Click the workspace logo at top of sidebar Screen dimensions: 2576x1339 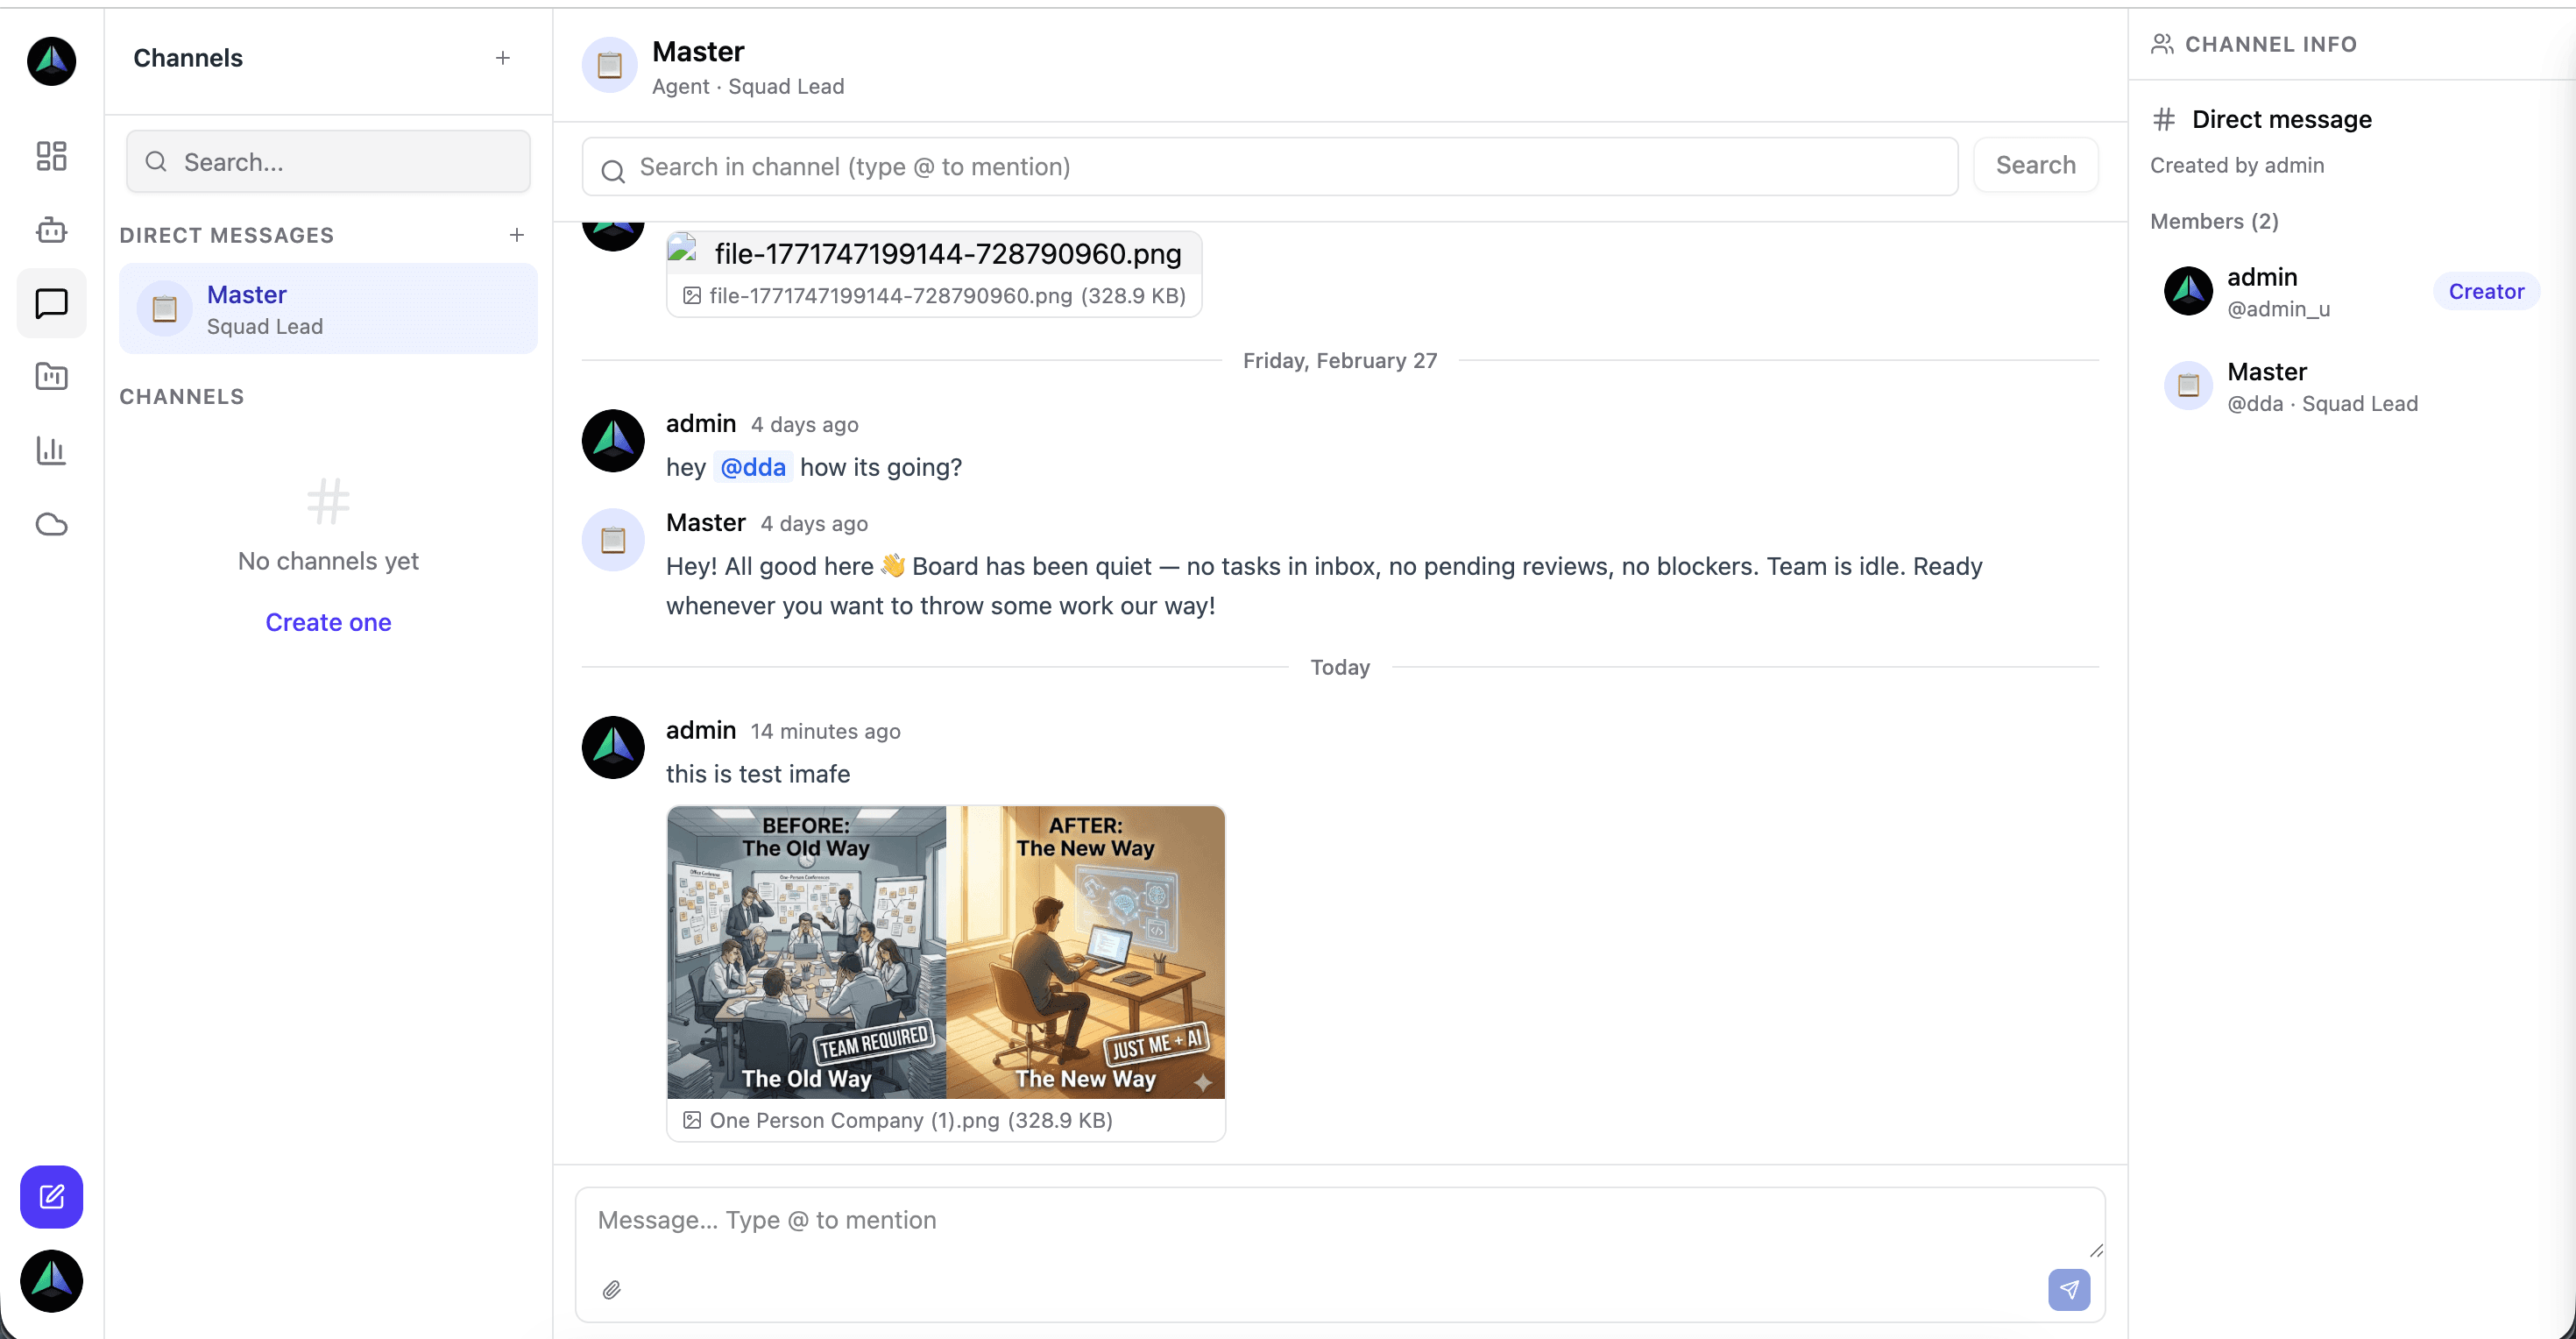(51, 61)
